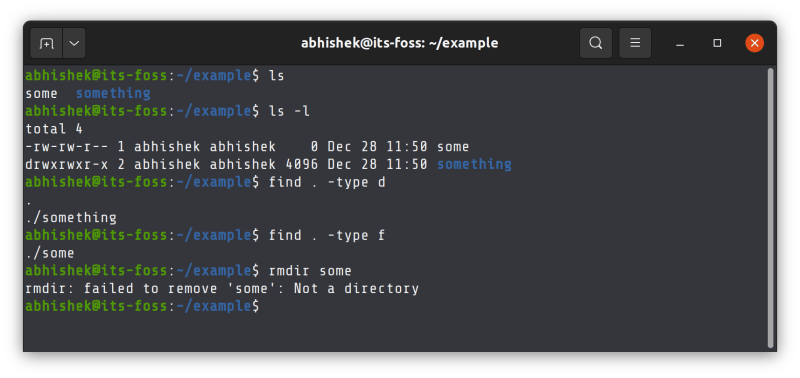Open the hamburger menu

tap(635, 43)
